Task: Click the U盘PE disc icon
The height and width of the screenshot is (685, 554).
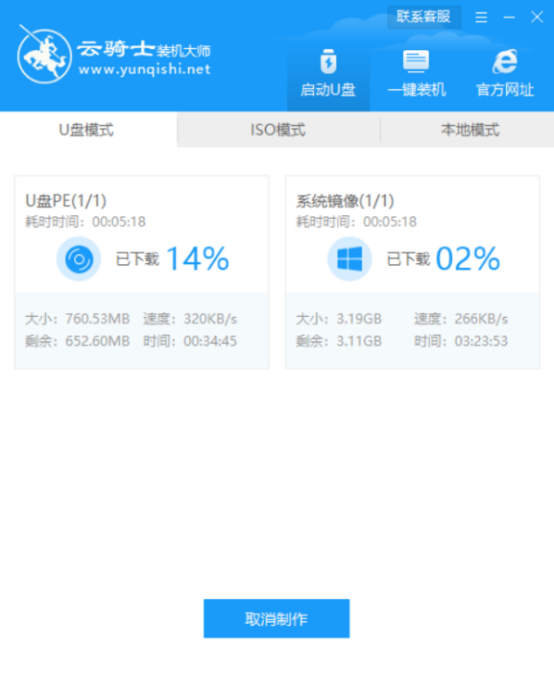Action: click(x=79, y=259)
